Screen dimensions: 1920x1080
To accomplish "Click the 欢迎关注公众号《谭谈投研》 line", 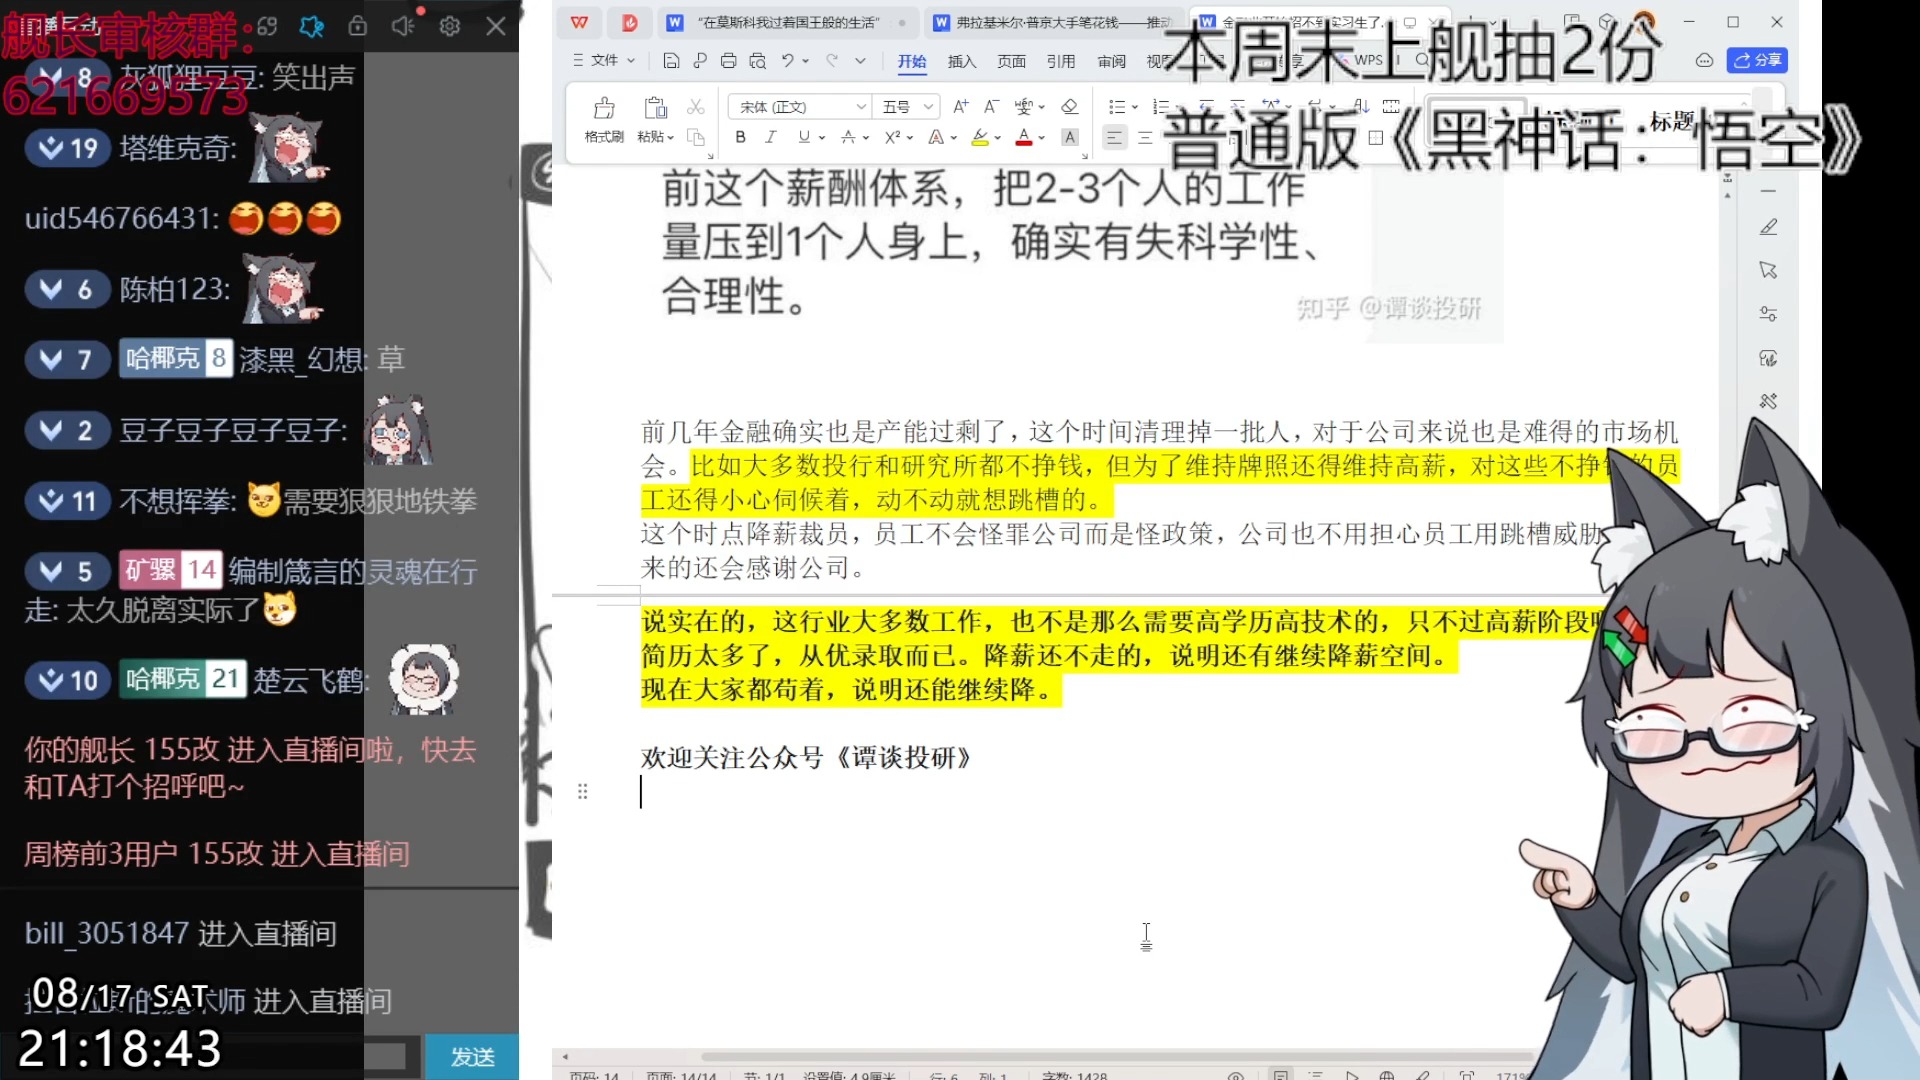I will point(806,758).
